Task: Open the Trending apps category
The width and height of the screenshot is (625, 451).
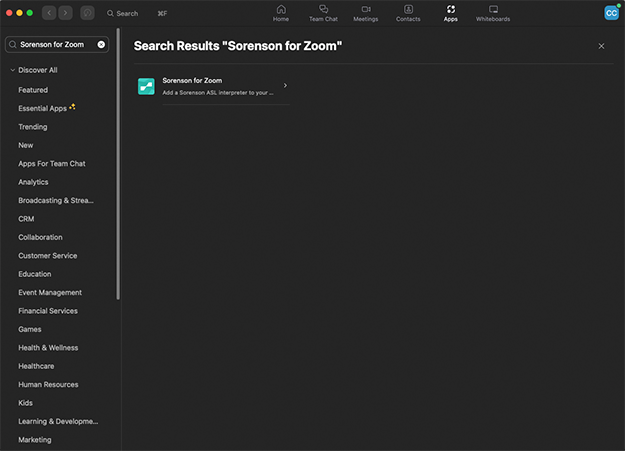Action: point(33,127)
